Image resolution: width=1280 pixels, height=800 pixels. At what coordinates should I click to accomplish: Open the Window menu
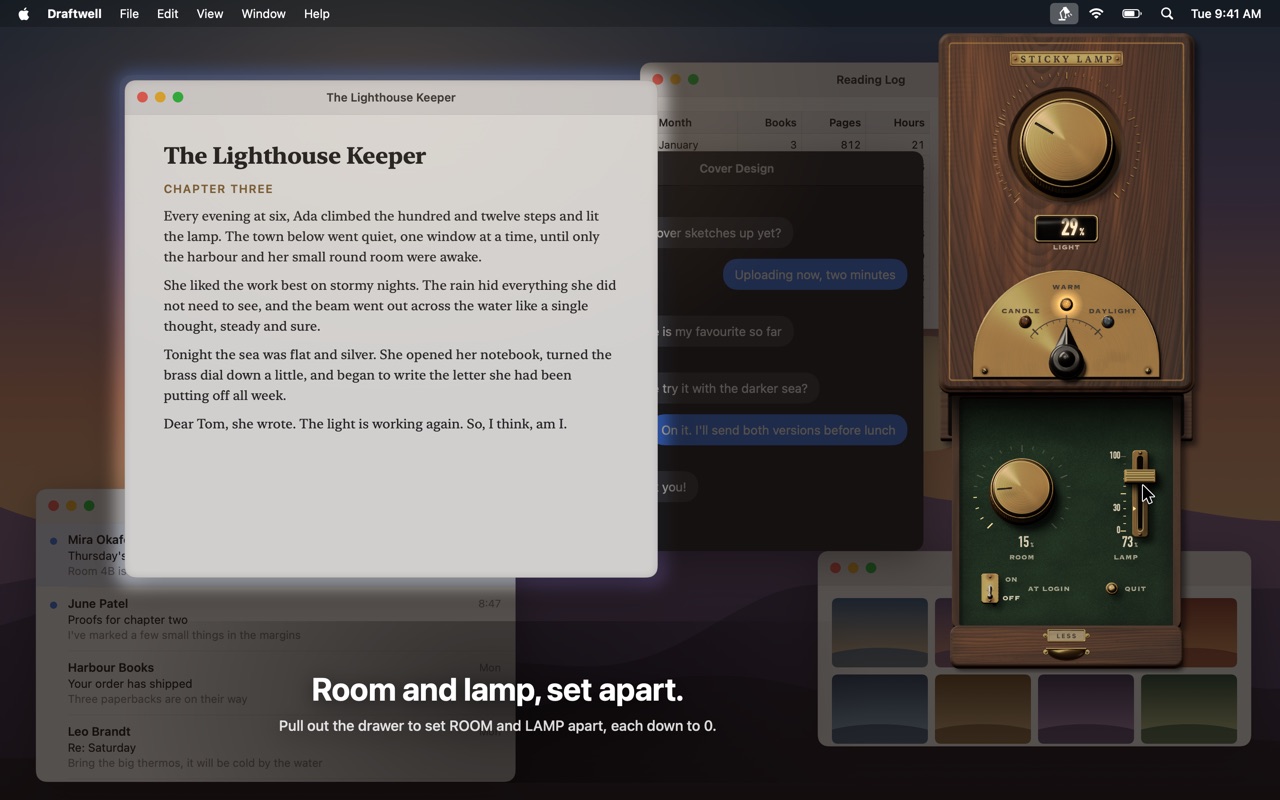coord(264,14)
